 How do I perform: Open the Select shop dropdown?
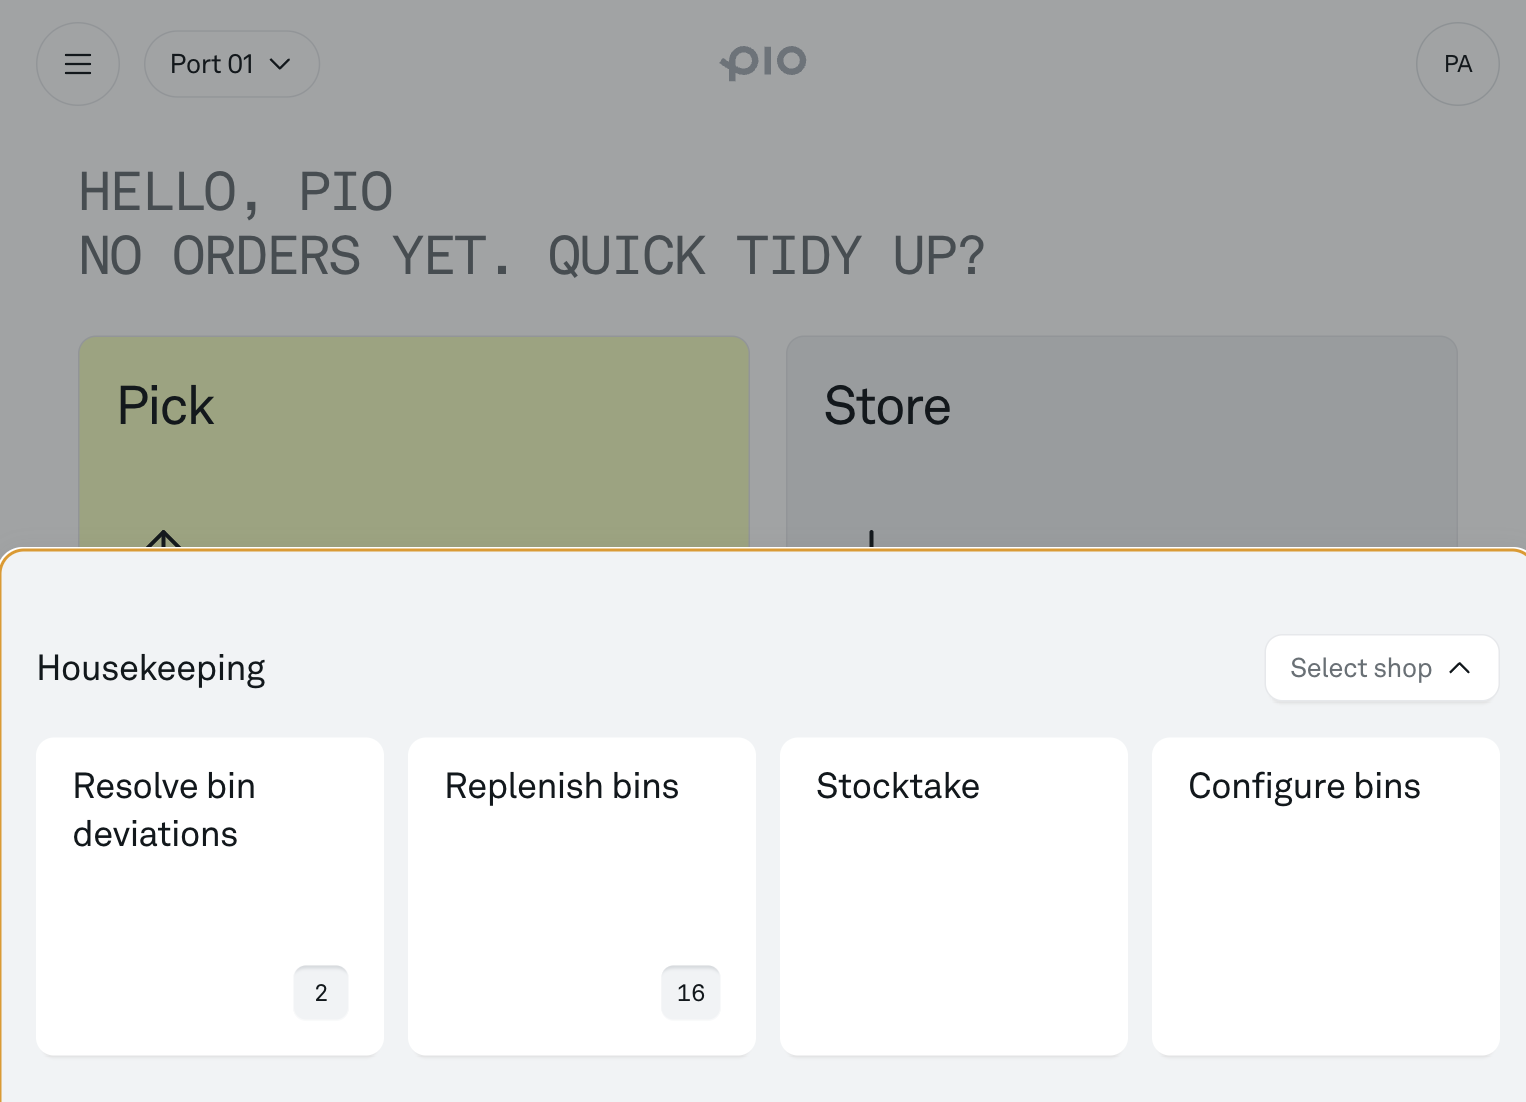[x=1382, y=668]
